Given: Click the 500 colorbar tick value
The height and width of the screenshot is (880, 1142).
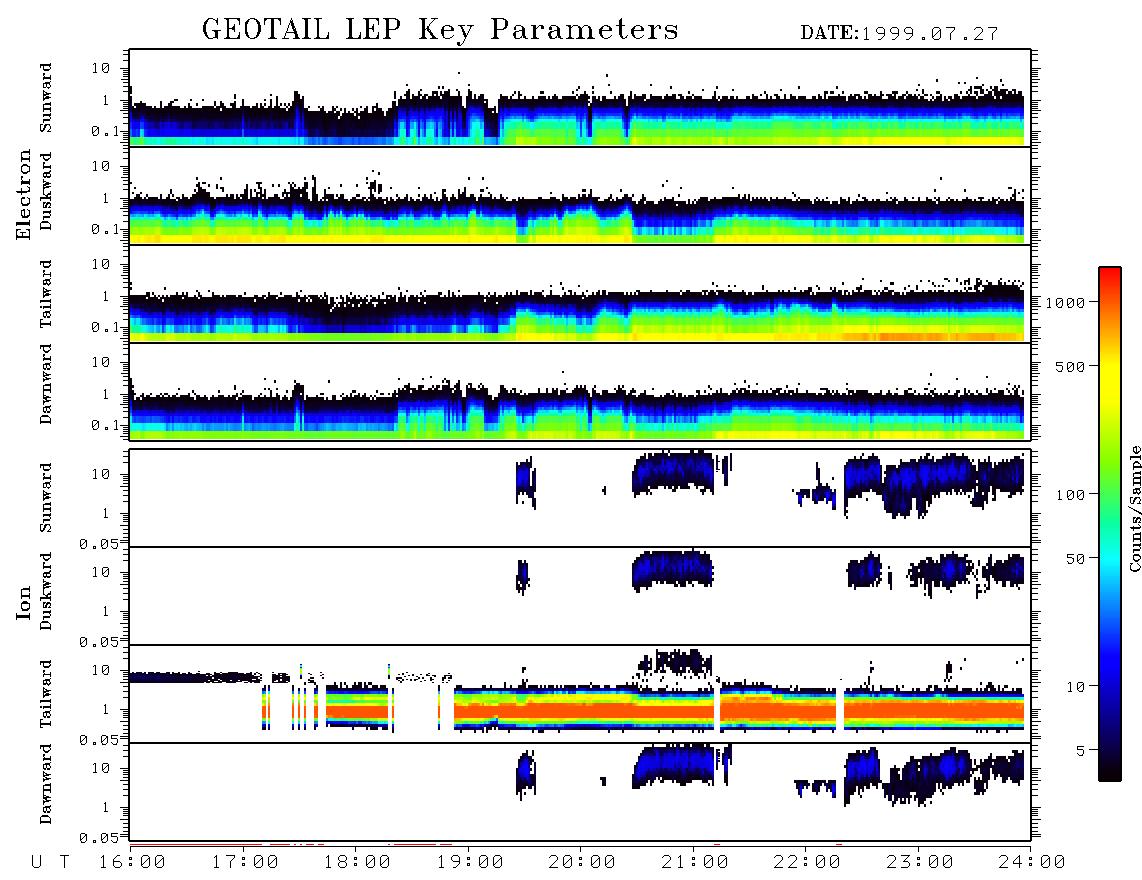Looking at the screenshot, I should 1071,366.
